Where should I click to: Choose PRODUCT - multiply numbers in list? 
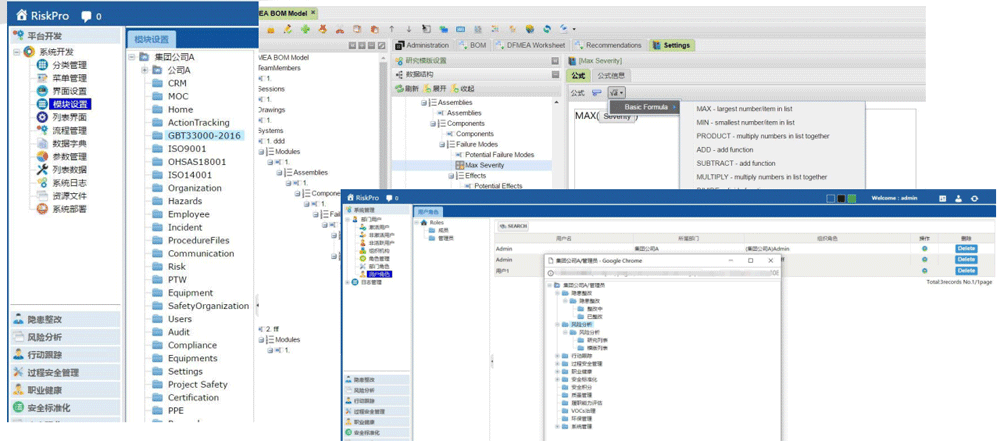pyautogui.click(x=763, y=136)
